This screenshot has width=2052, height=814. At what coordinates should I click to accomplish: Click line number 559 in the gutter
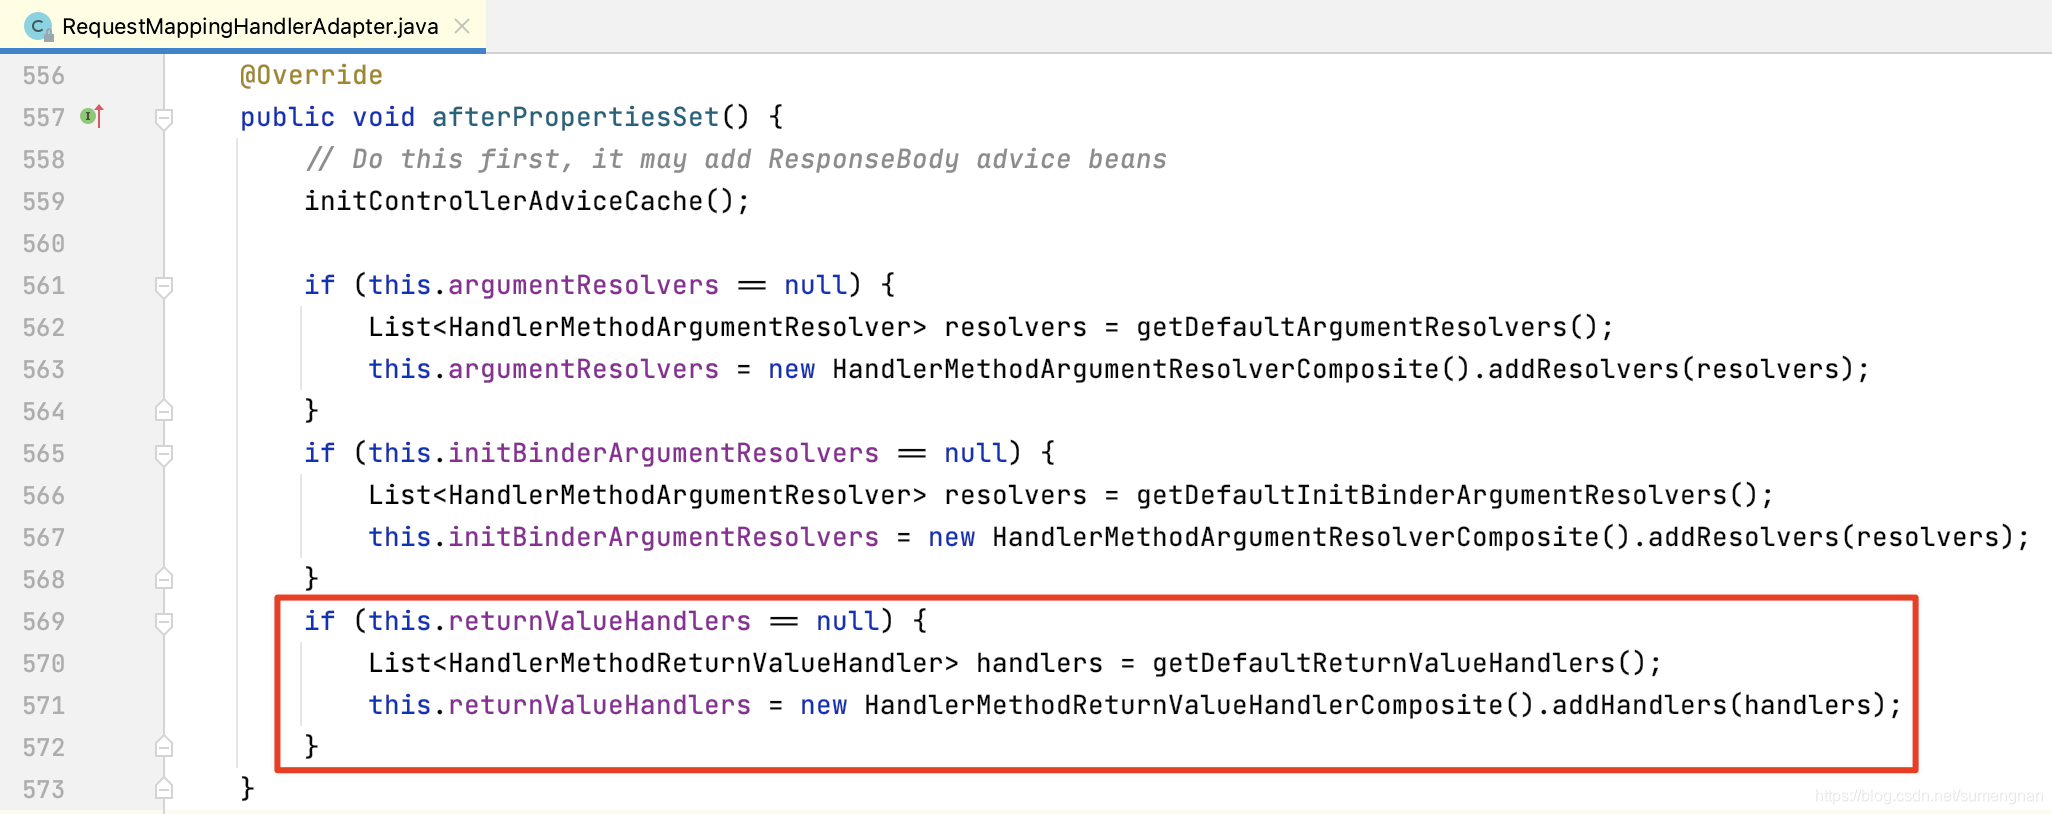[x=44, y=202]
